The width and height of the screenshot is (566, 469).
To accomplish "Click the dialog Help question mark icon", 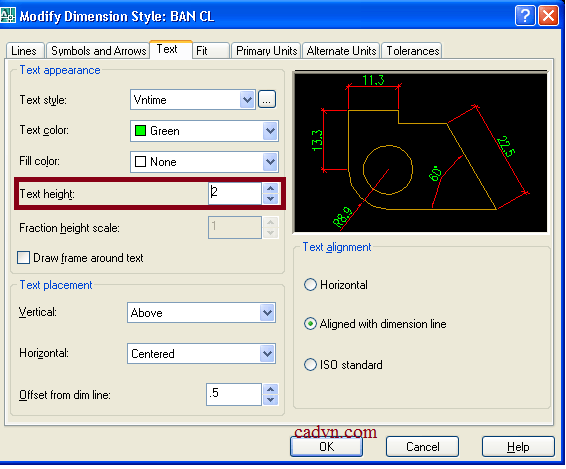I will [525, 16].
